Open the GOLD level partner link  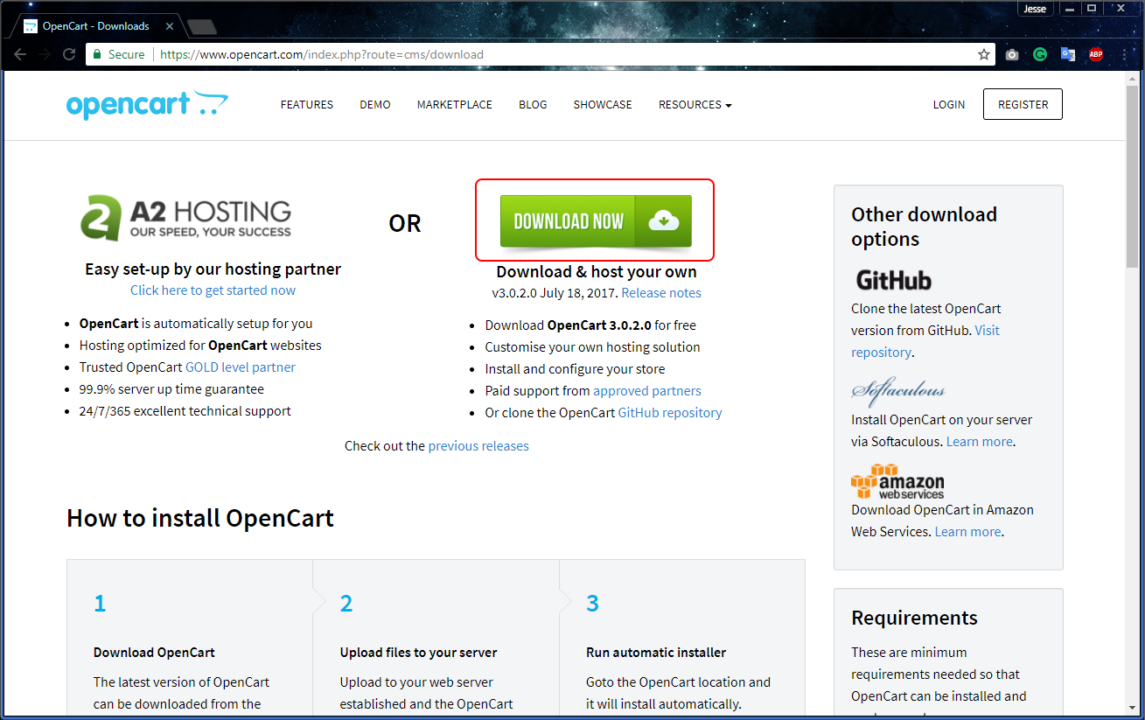(x=240, y=367)
